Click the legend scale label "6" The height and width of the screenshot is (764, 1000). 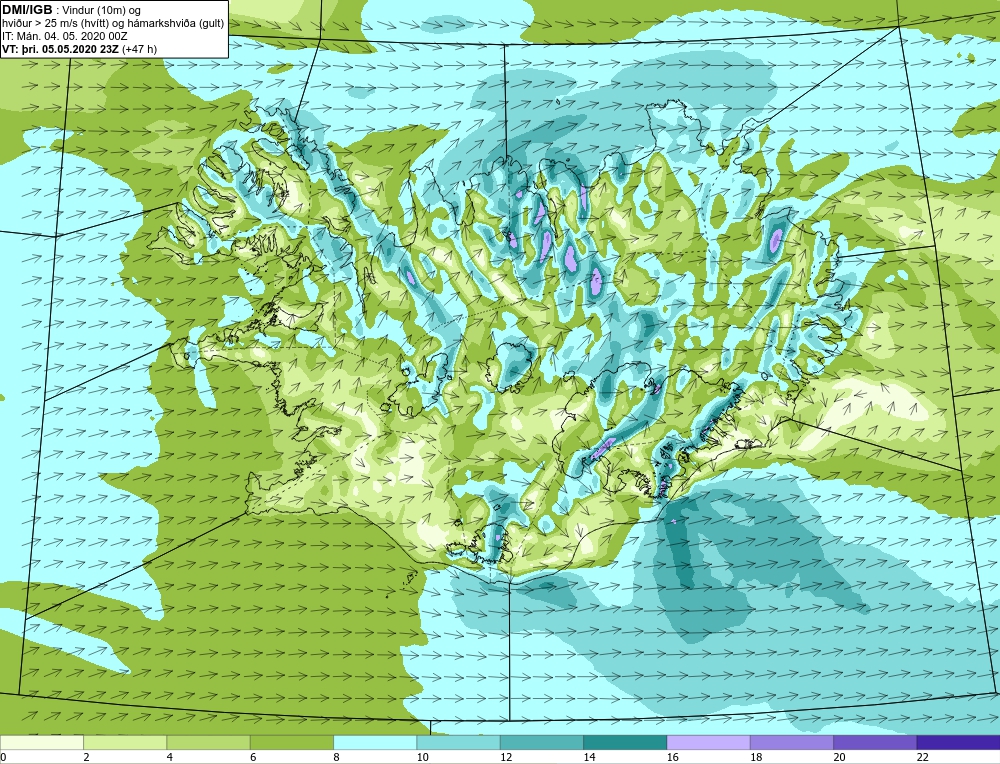[253, 757]
